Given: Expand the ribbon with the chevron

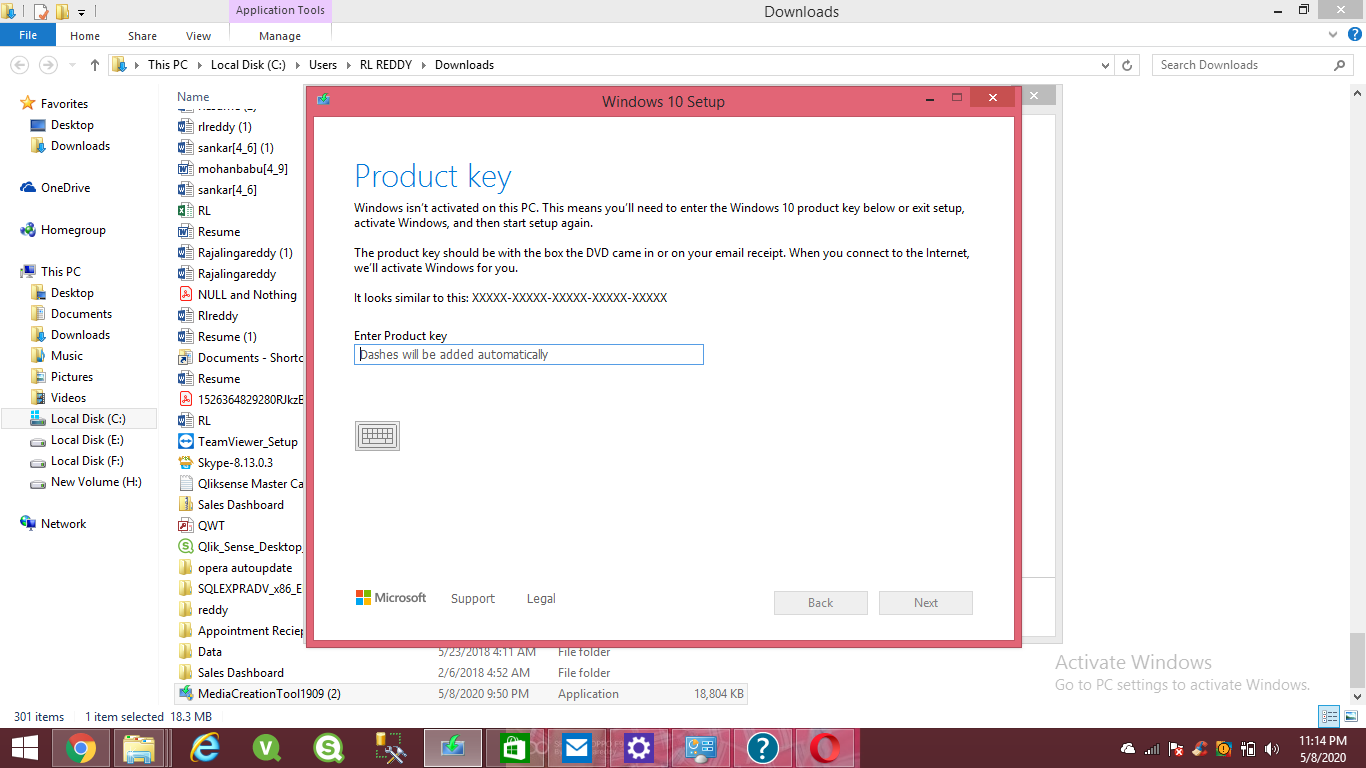Looking at the screenshot, I should (1332, 35).
